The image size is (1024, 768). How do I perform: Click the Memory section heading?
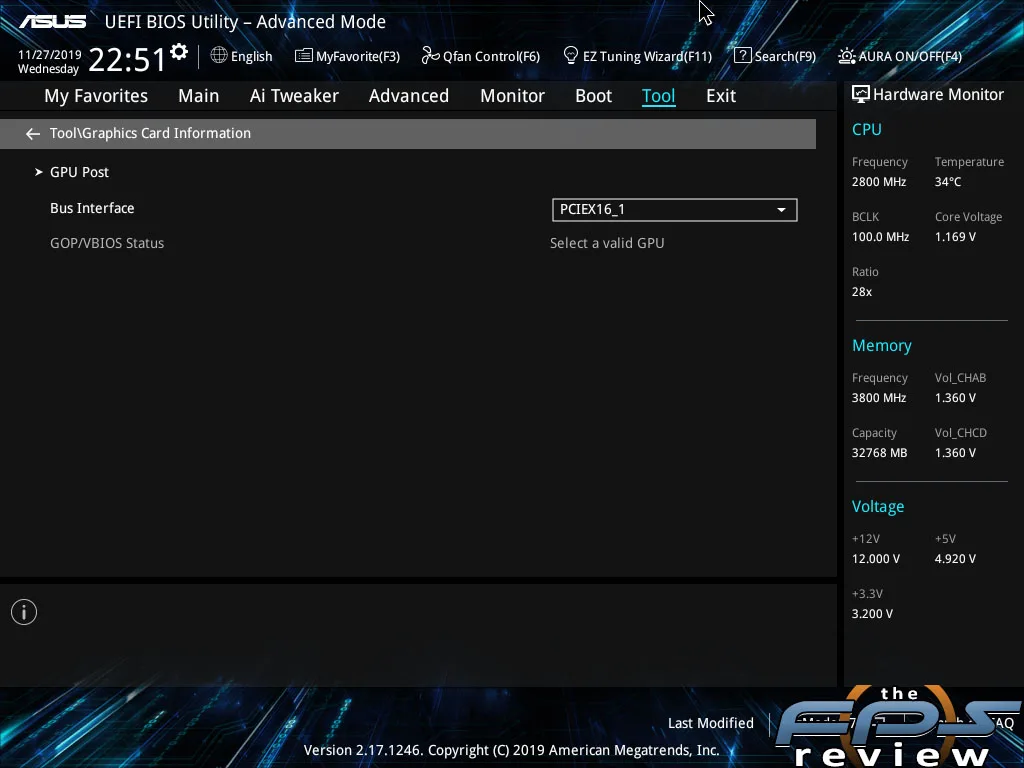(x=882, y=345)
